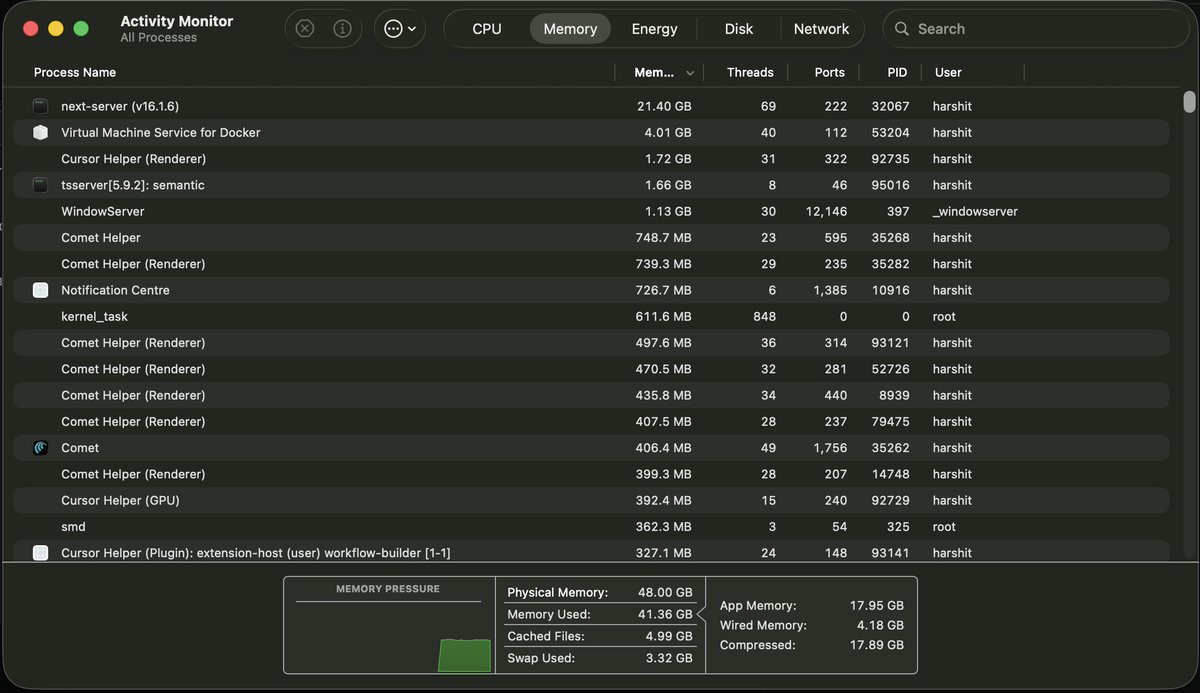Select the smd process row
Image resolution: width=1200 pixels, height=693 pixels.
(x=590, y=527)
